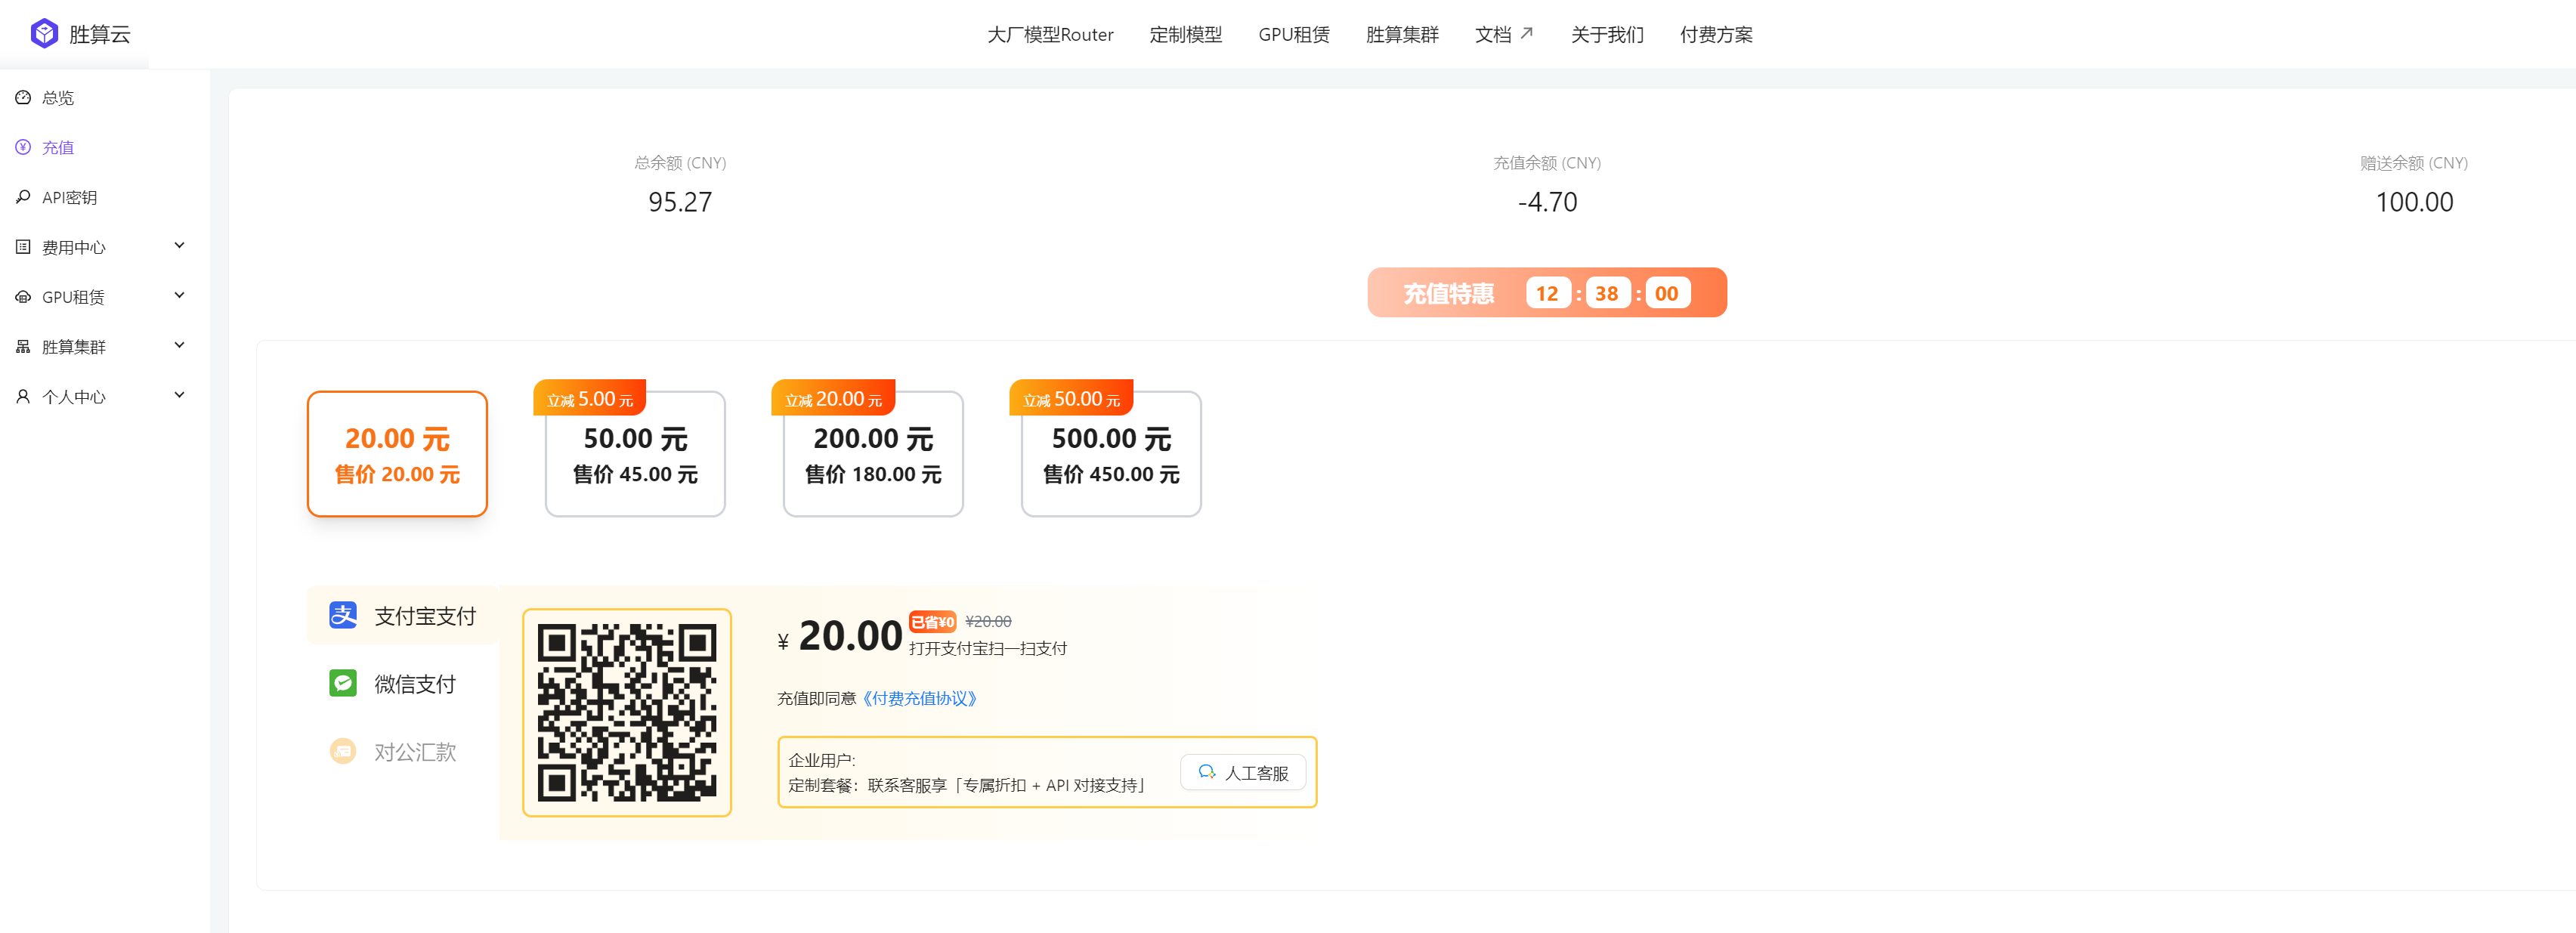Click the 立减 50.00 元 discount badge
The height and width of the screenshot is (933, 2576).
tap(1071, 398)
